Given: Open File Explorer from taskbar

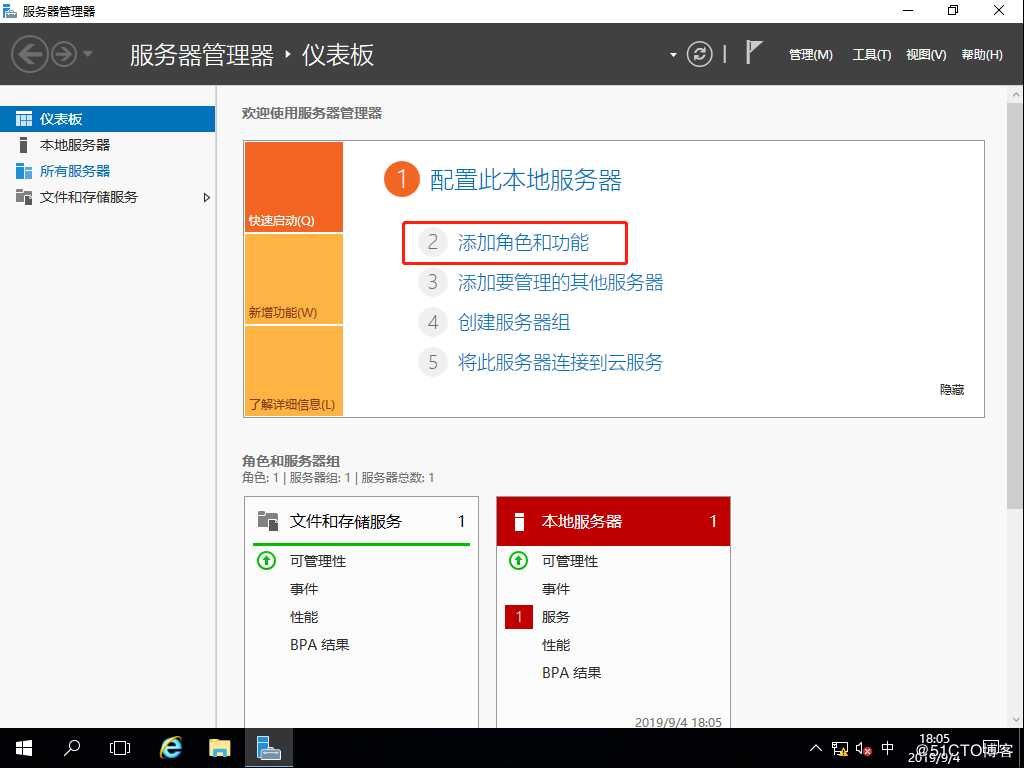Looking at the screenshot, I should (219, 748).
